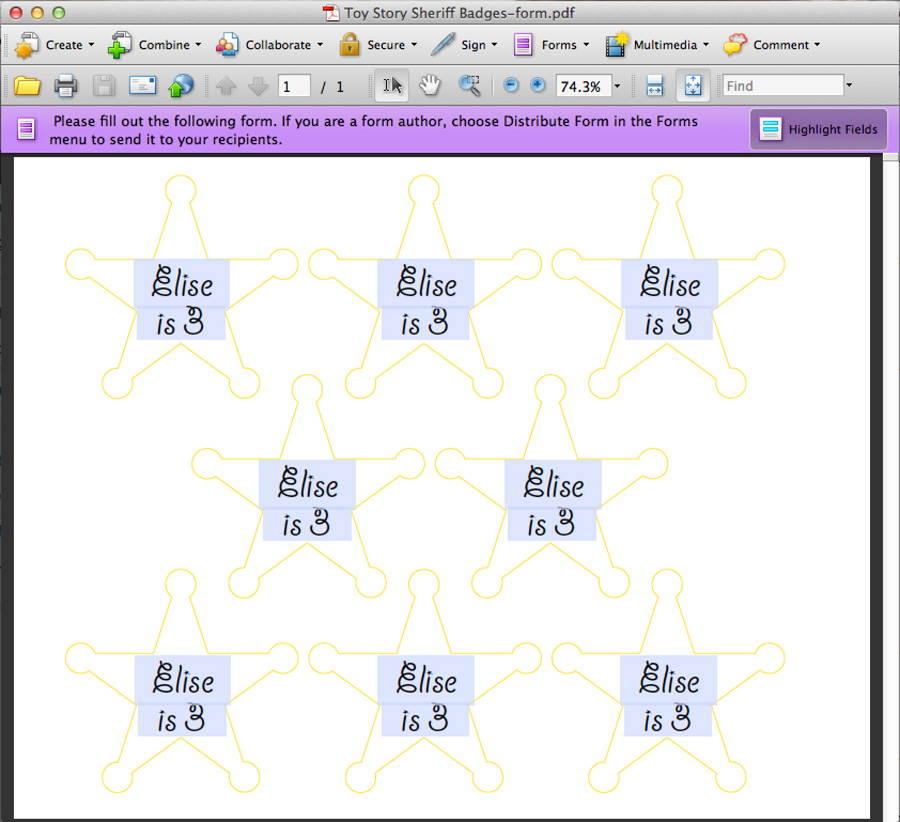Screen dimensions: 900x822
Task: Click the form icon in the purple message bar
Action: click(x=26, y=129)
